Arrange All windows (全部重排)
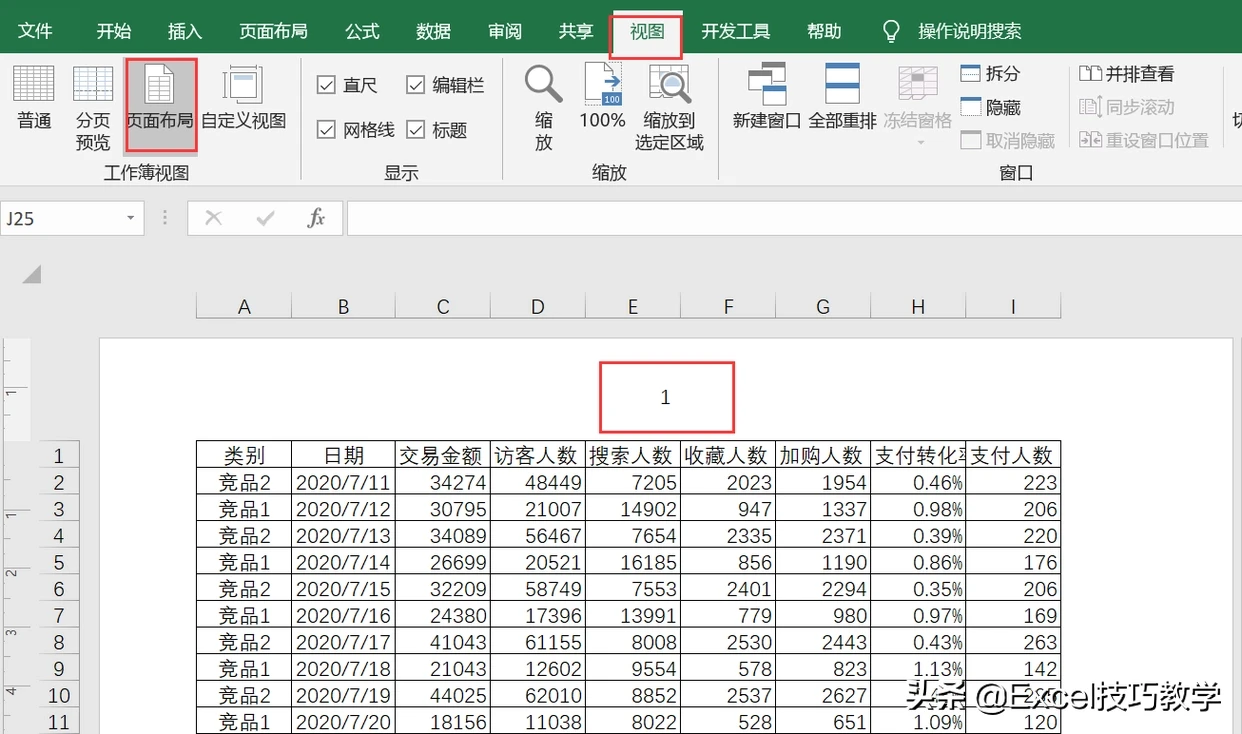The height and width of the screenshot is (734, 1242). point(842,98)
